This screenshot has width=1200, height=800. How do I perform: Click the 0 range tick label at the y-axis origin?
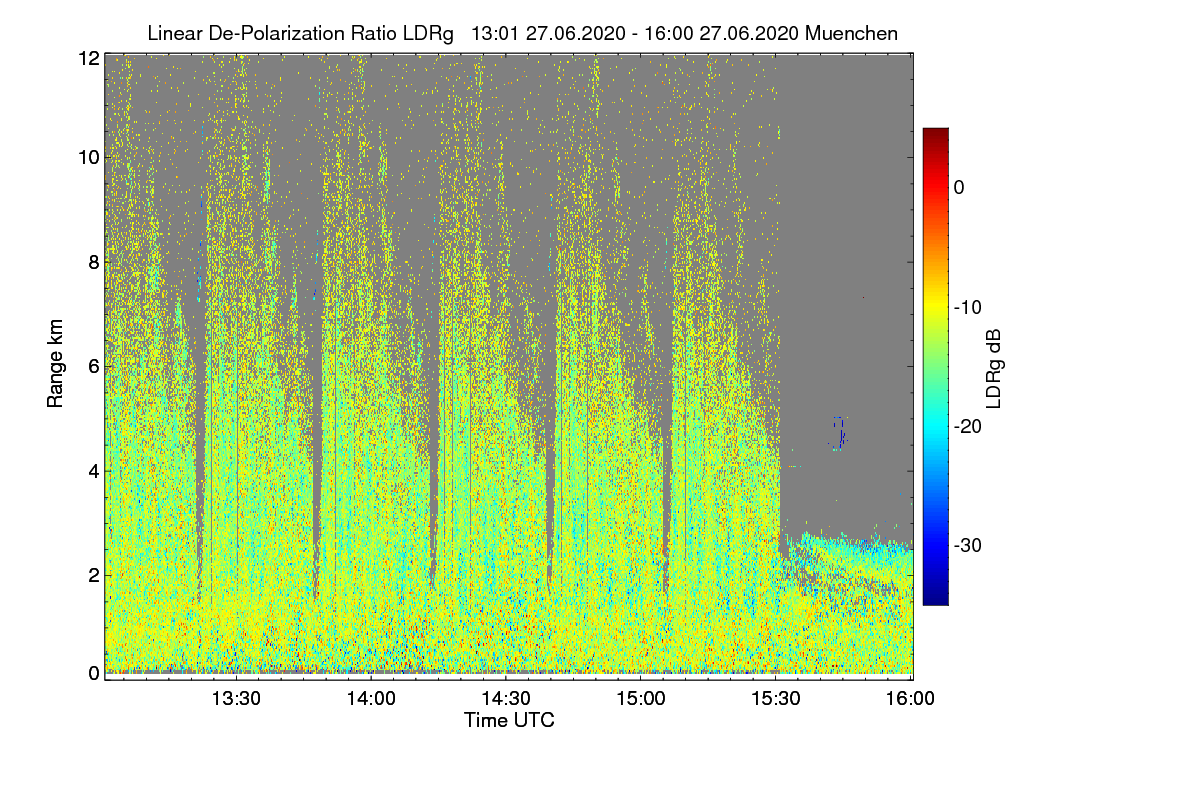tap(94, 673)
